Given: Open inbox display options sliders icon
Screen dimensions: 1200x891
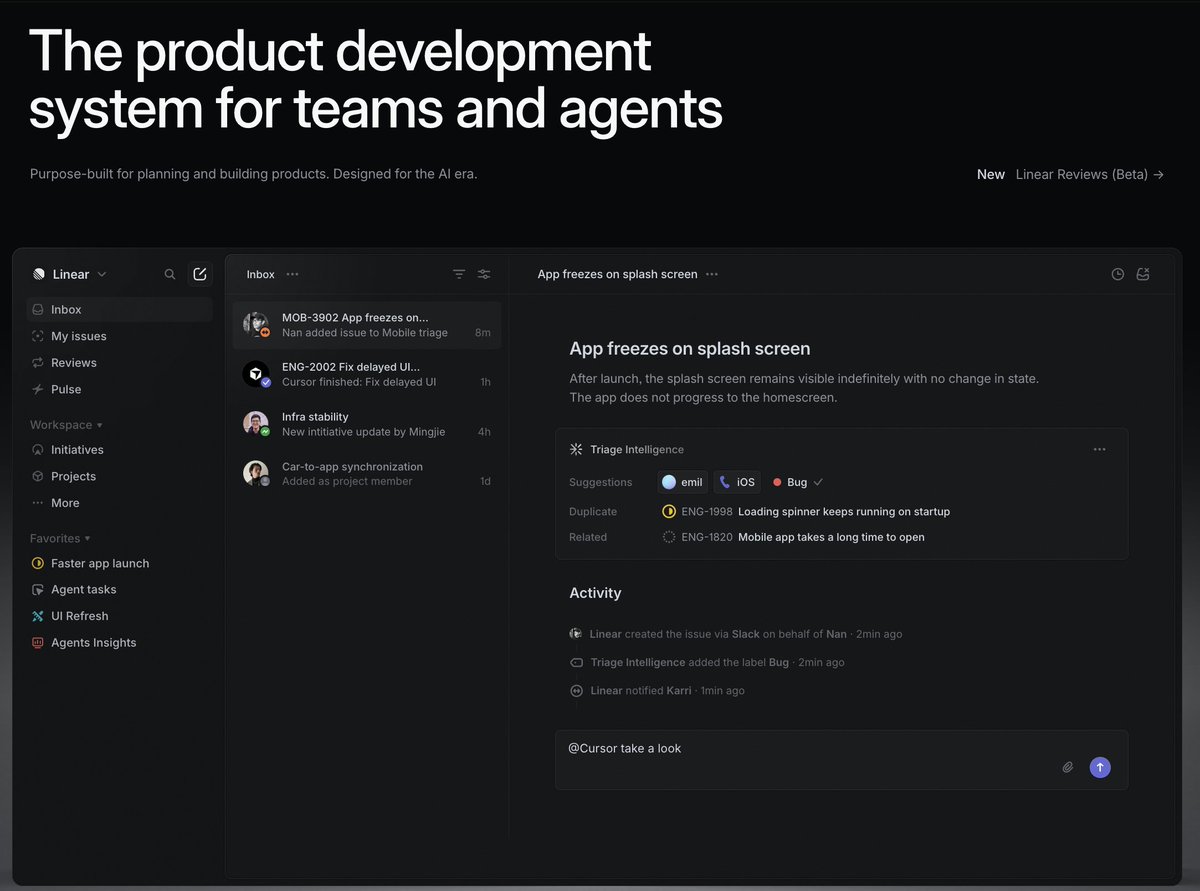Looking at the screenshot, I should [484, 274].
